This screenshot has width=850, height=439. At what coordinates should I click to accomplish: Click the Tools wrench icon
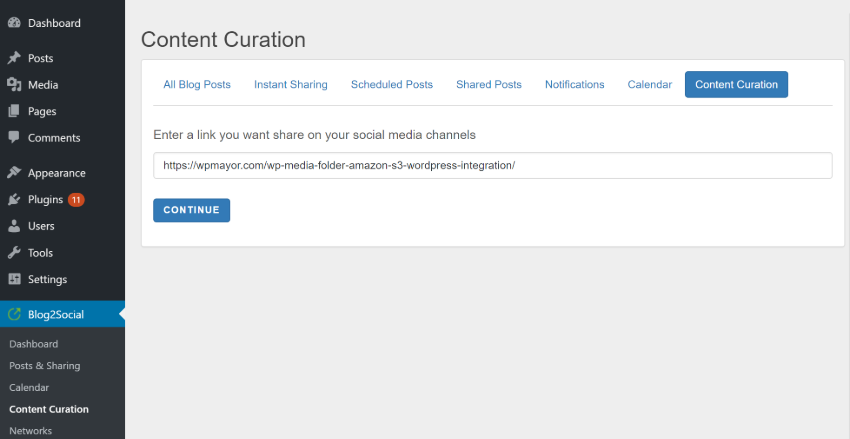[14, 253]
